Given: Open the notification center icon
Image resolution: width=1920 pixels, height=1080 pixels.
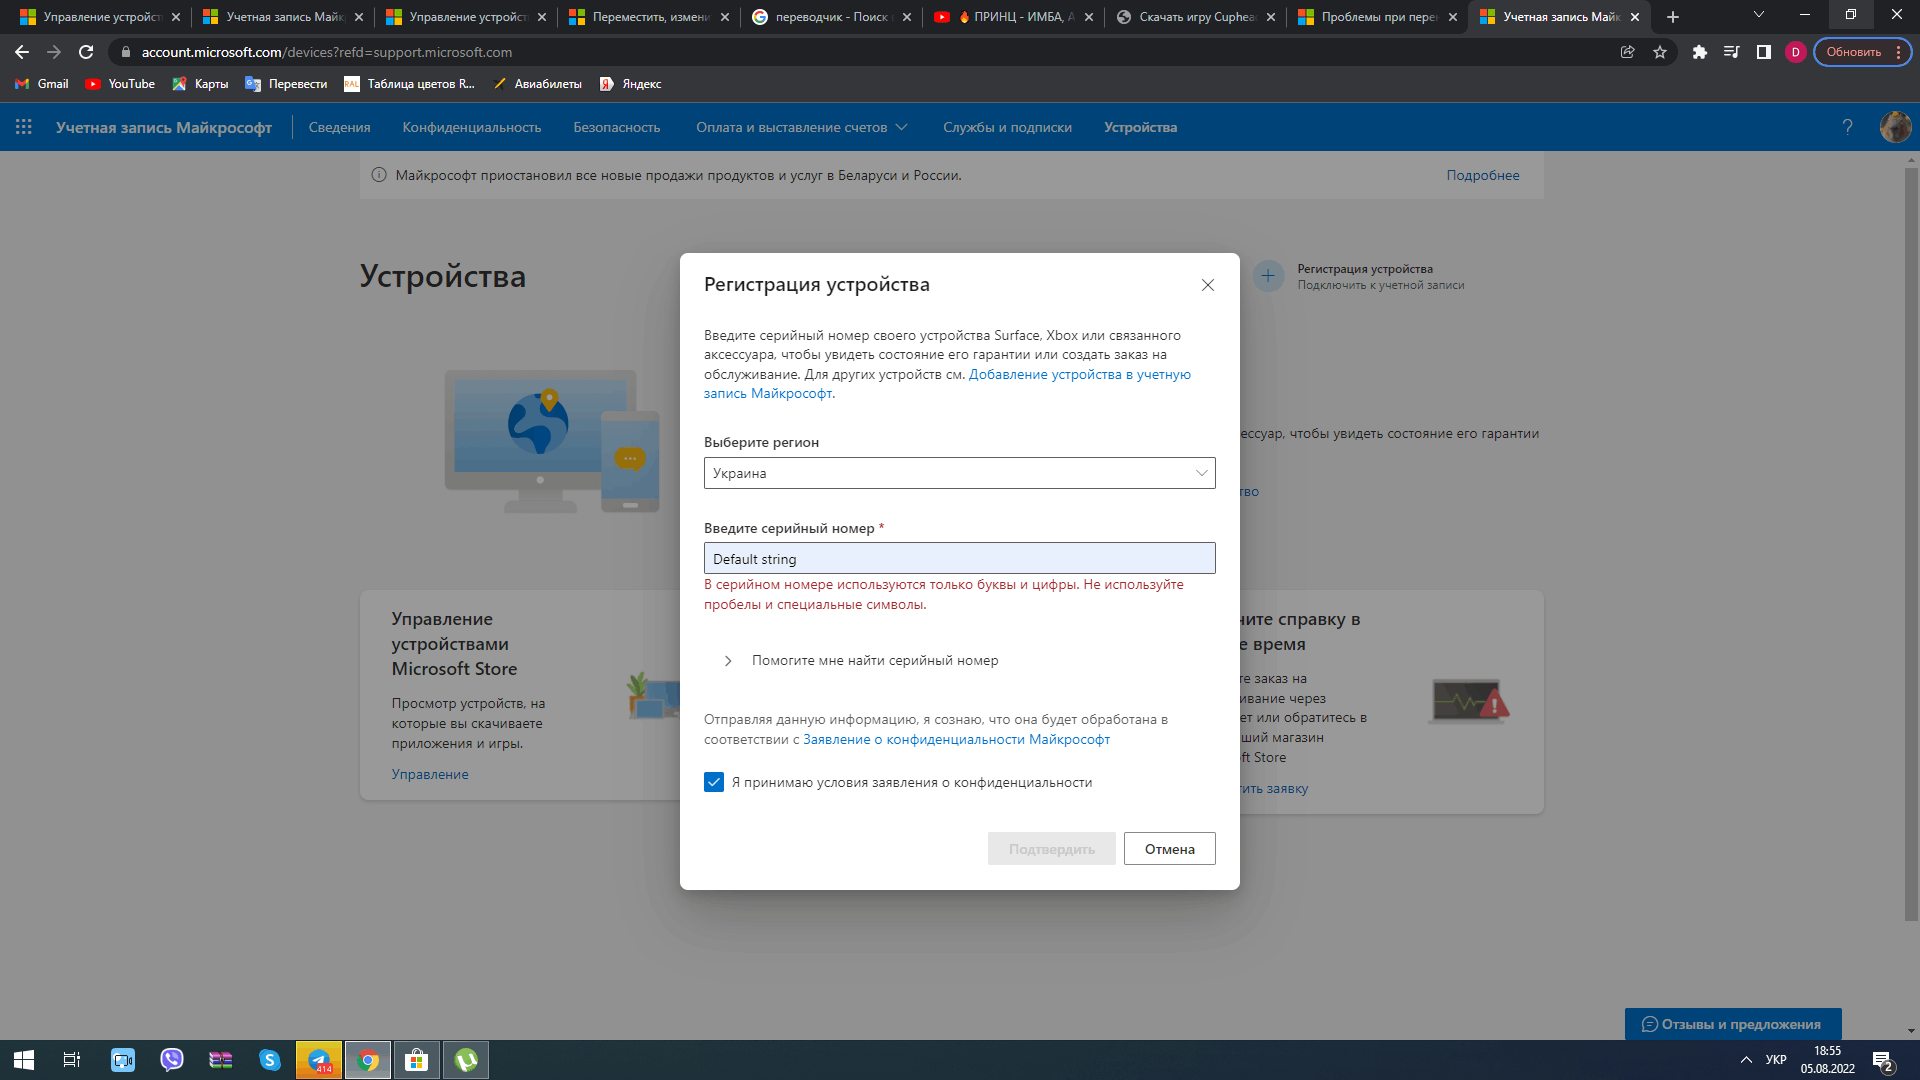Looking at the screenshot, I should [x=1882, y=1060].
